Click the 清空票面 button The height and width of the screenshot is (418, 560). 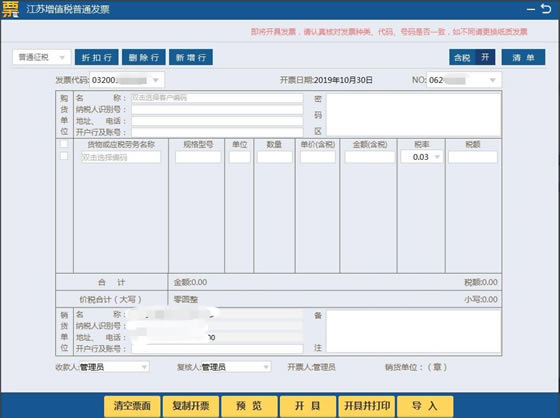coord(132,406)
